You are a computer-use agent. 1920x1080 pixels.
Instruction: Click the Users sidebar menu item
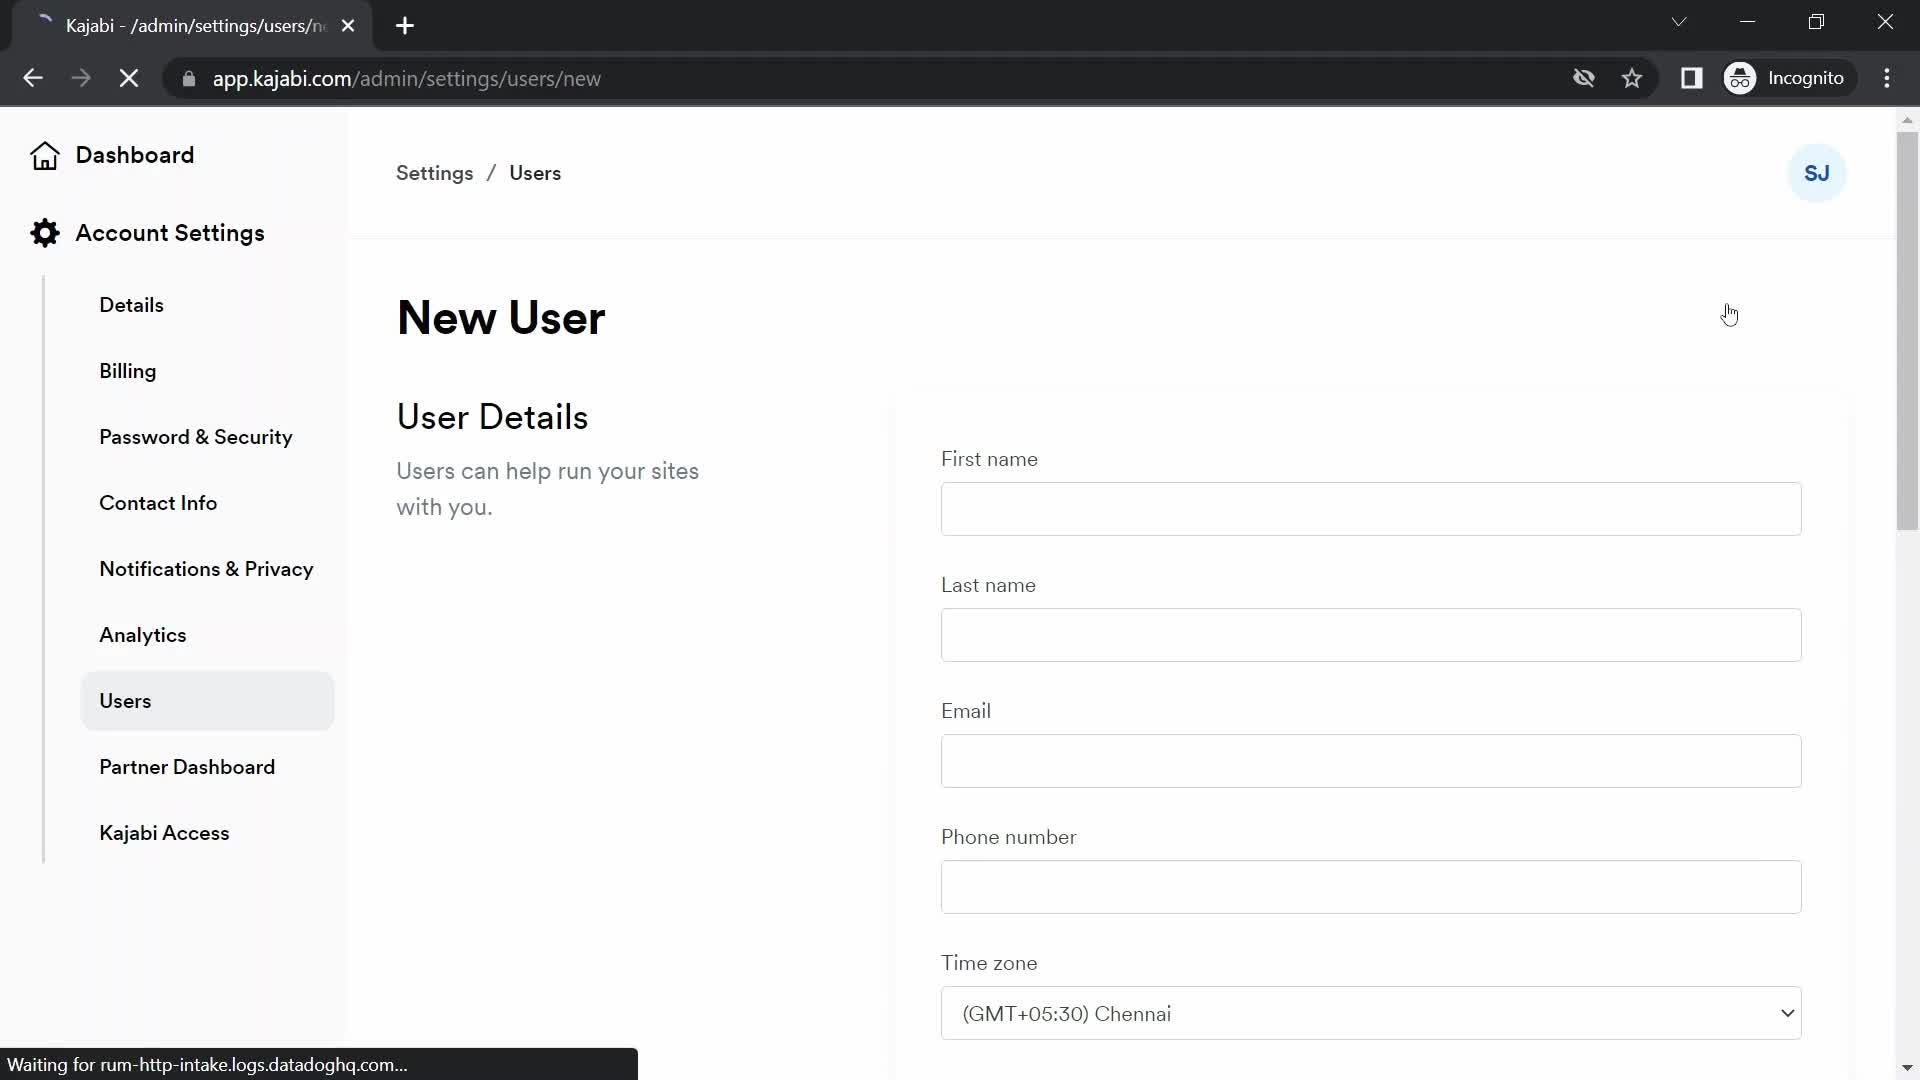pyautogui.click(x=125, y=700)
